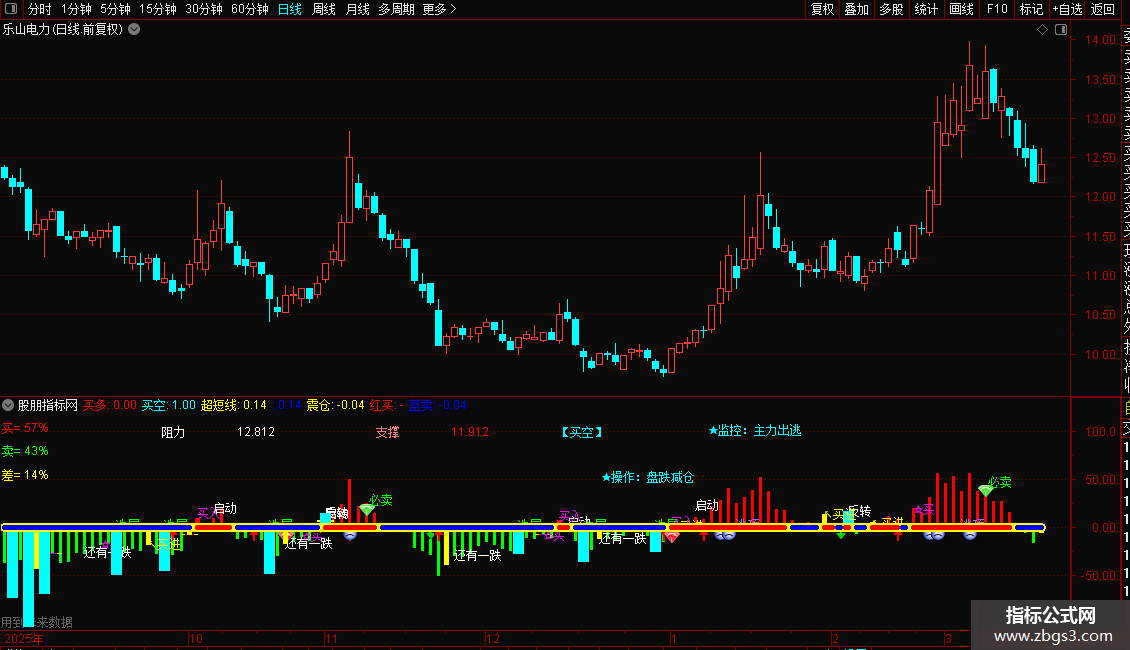Select the 1分钟 timeframe tab

tap(76, 9)
